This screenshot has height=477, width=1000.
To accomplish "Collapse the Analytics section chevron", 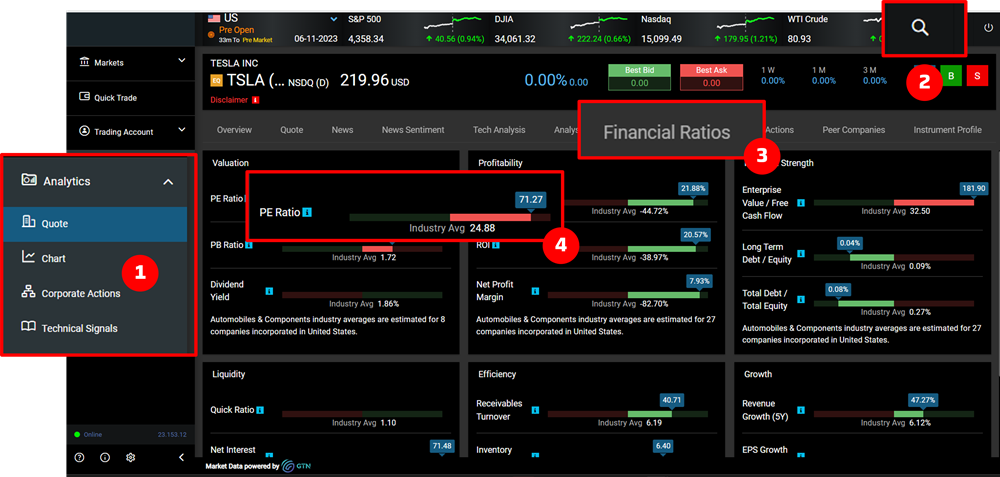I will click(168, 182).
